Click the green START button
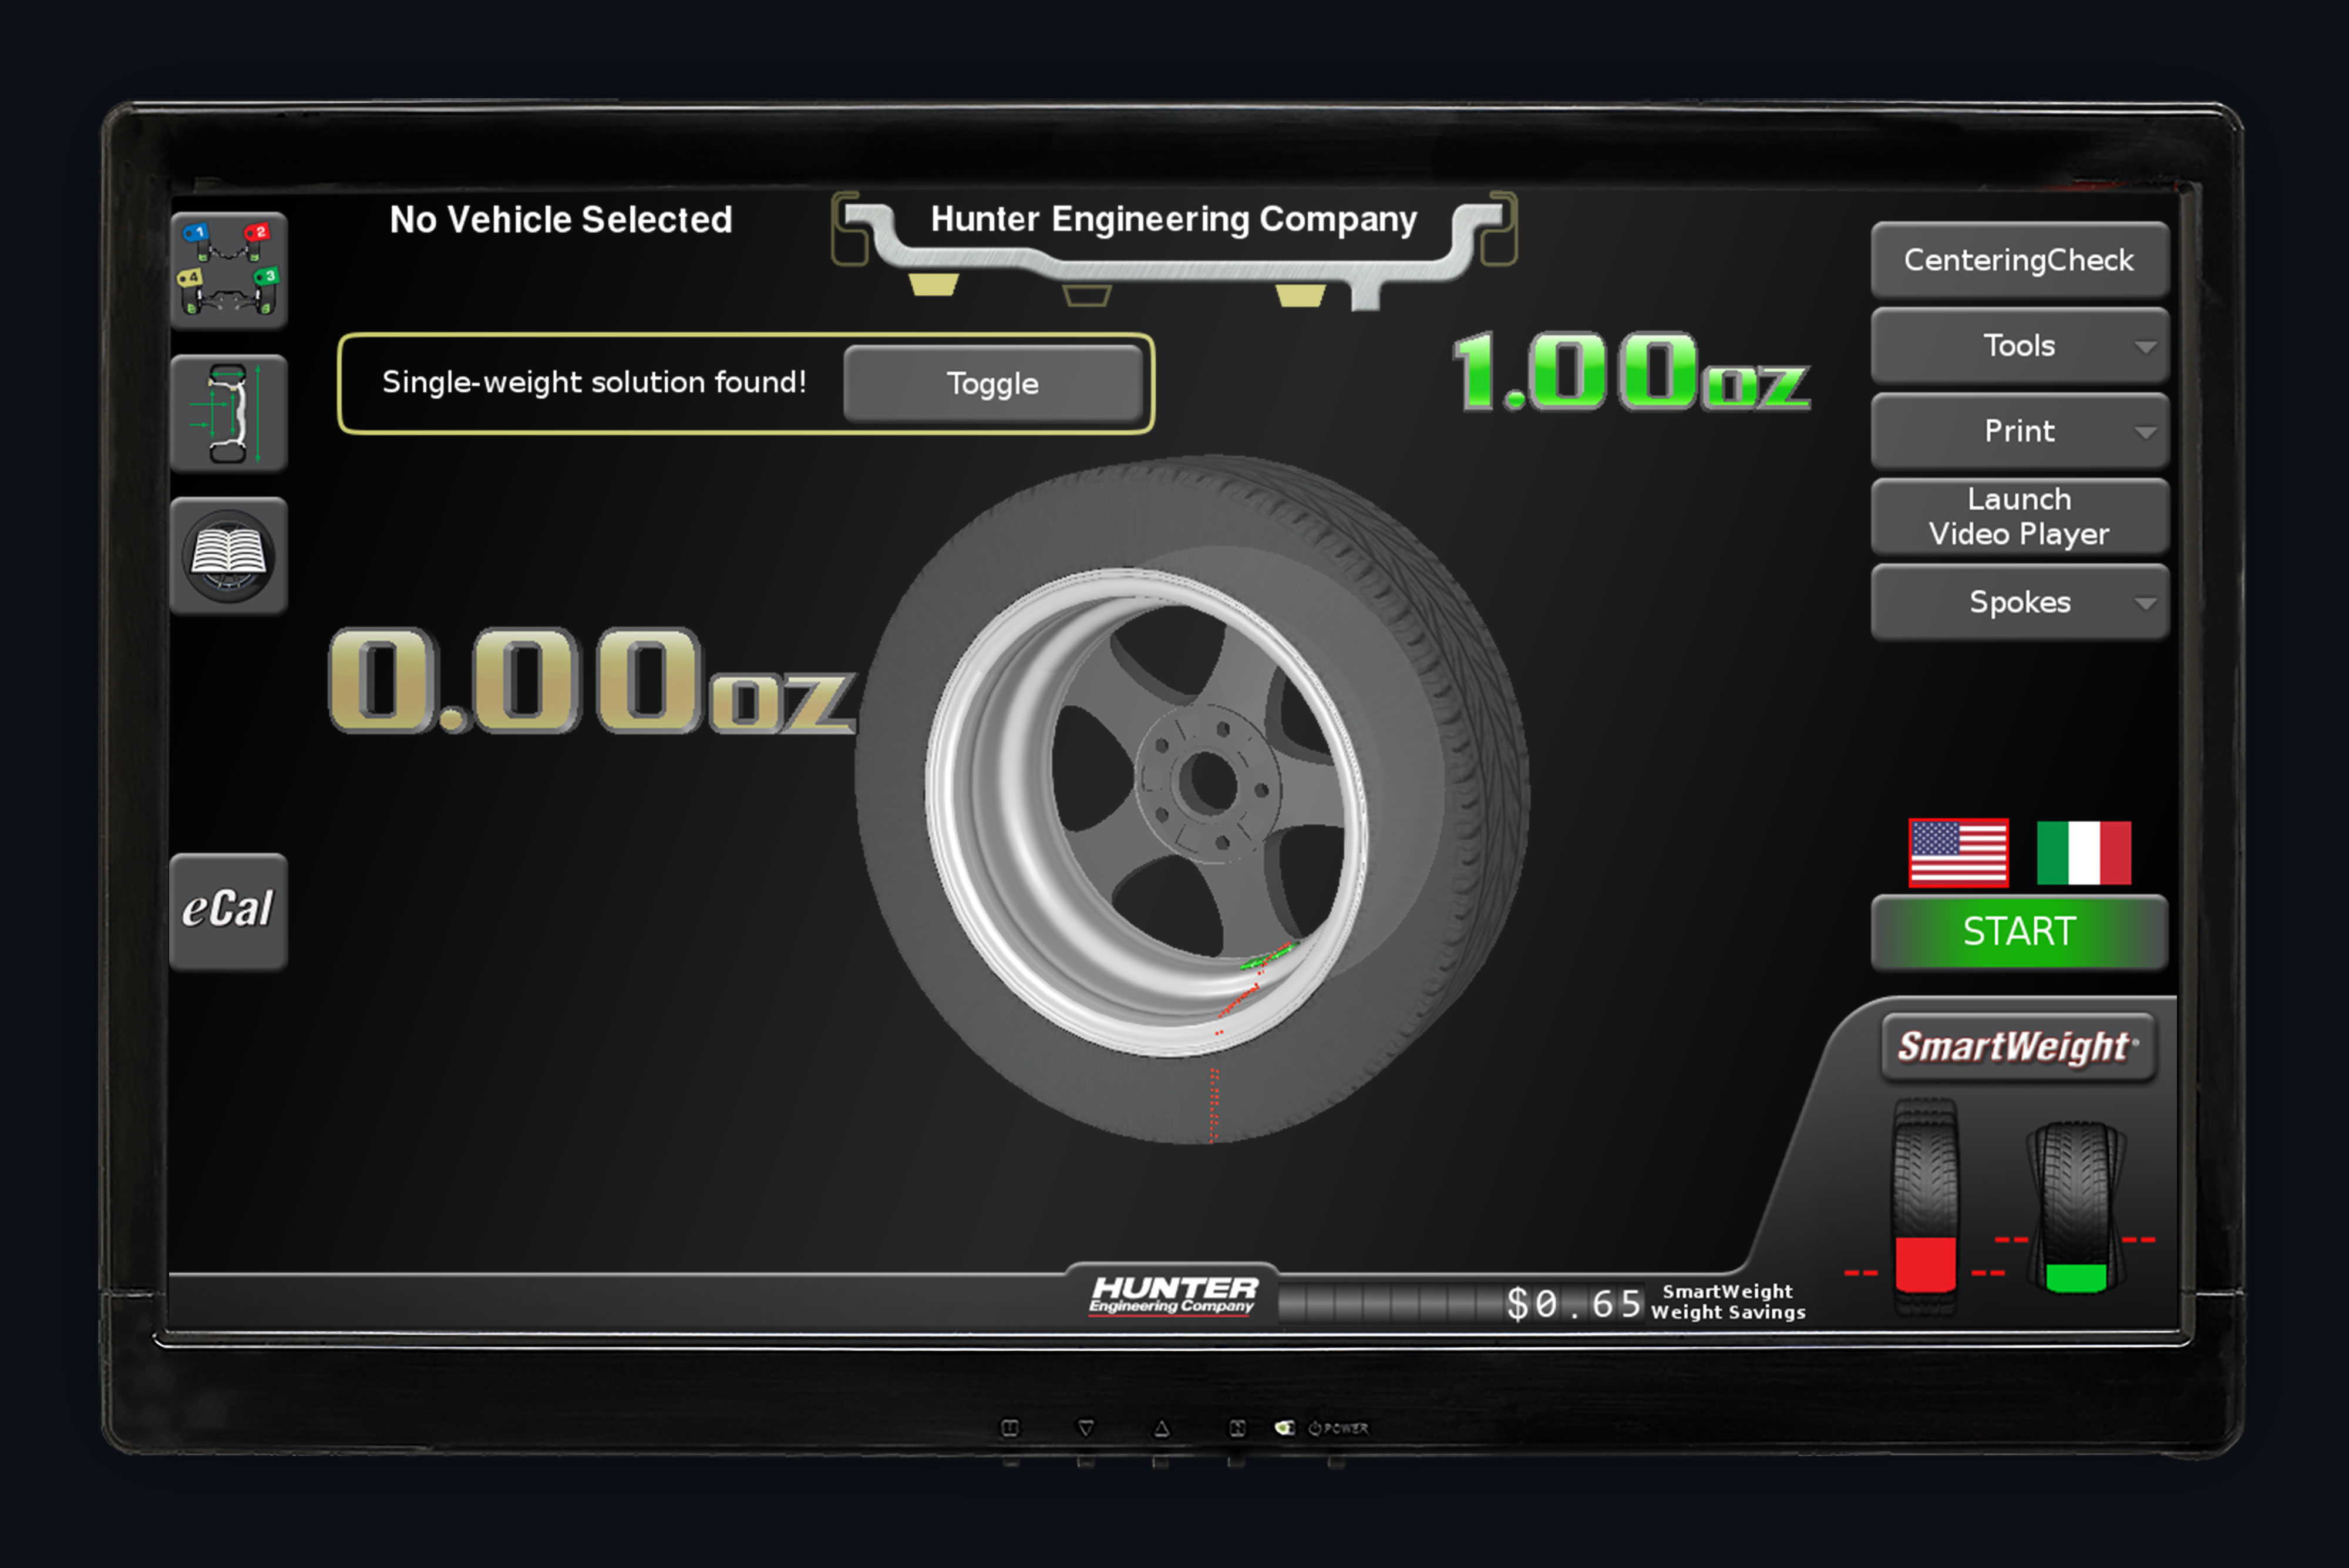This screenshot has height=1568, width=2349. tap(2019, 932)
